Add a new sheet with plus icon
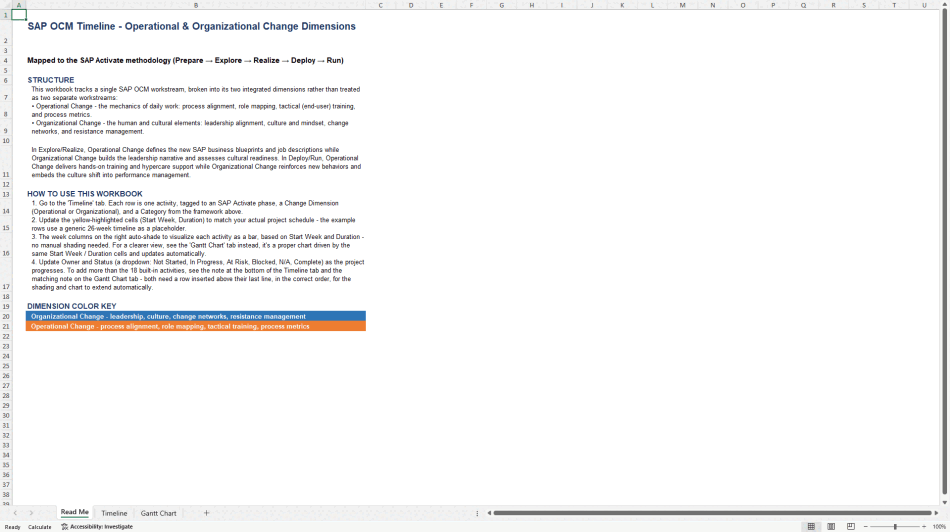 click(x=206, y=513)
